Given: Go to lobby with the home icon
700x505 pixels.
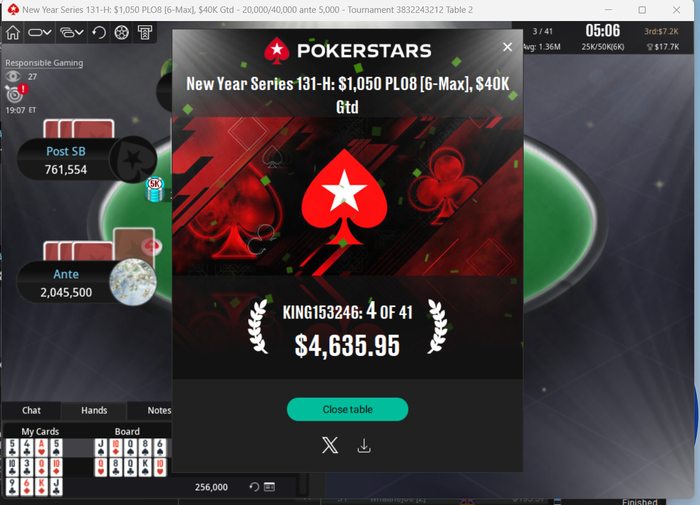Looking at the screenshot, I should click(13, 33).
